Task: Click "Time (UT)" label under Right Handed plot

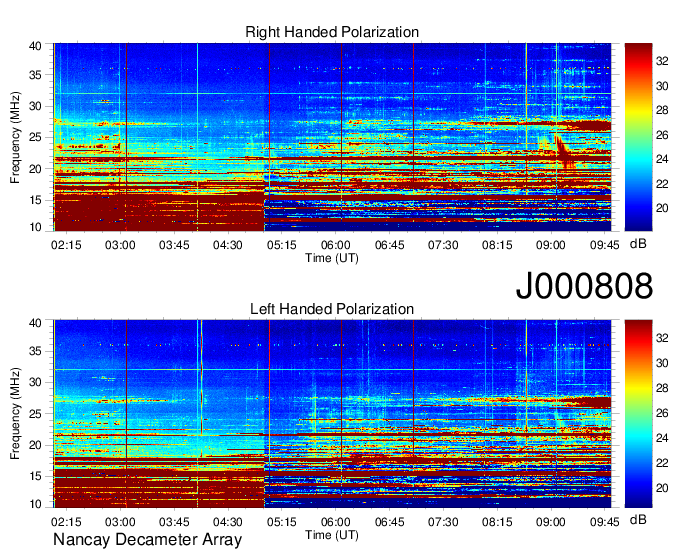Action: pyautogui.click(x=332, y=258)
